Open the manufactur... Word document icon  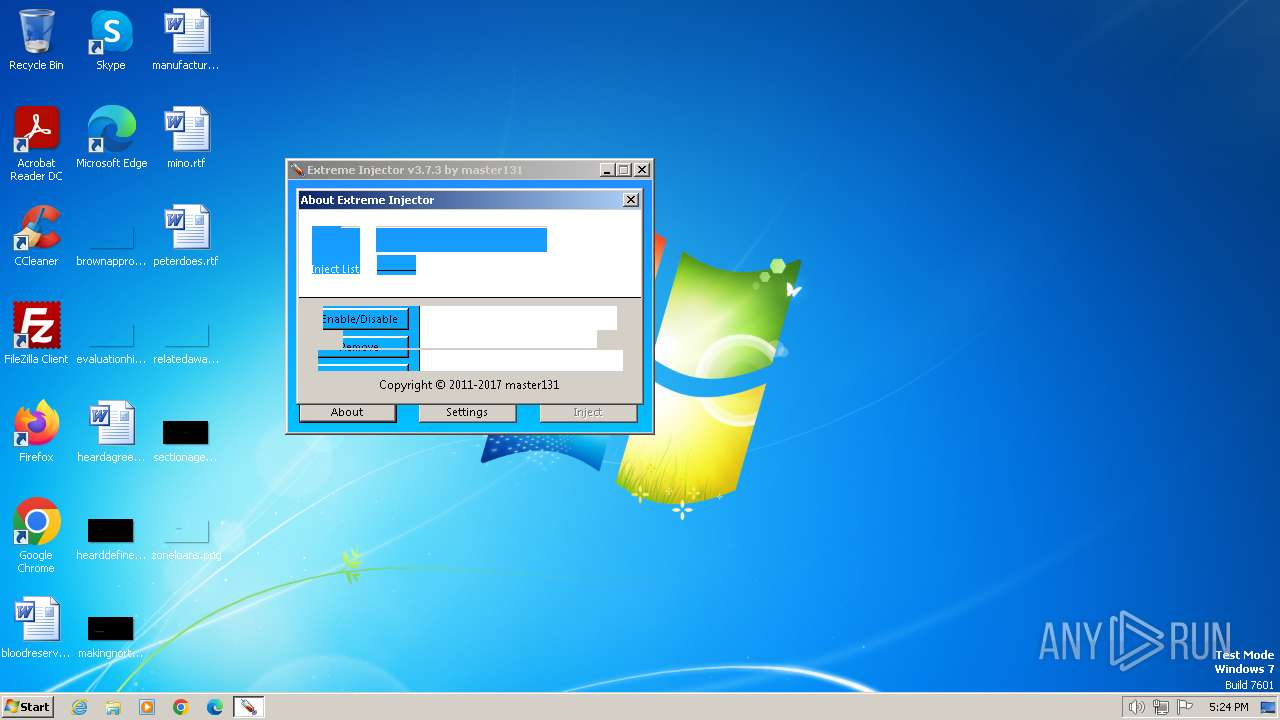186,41
